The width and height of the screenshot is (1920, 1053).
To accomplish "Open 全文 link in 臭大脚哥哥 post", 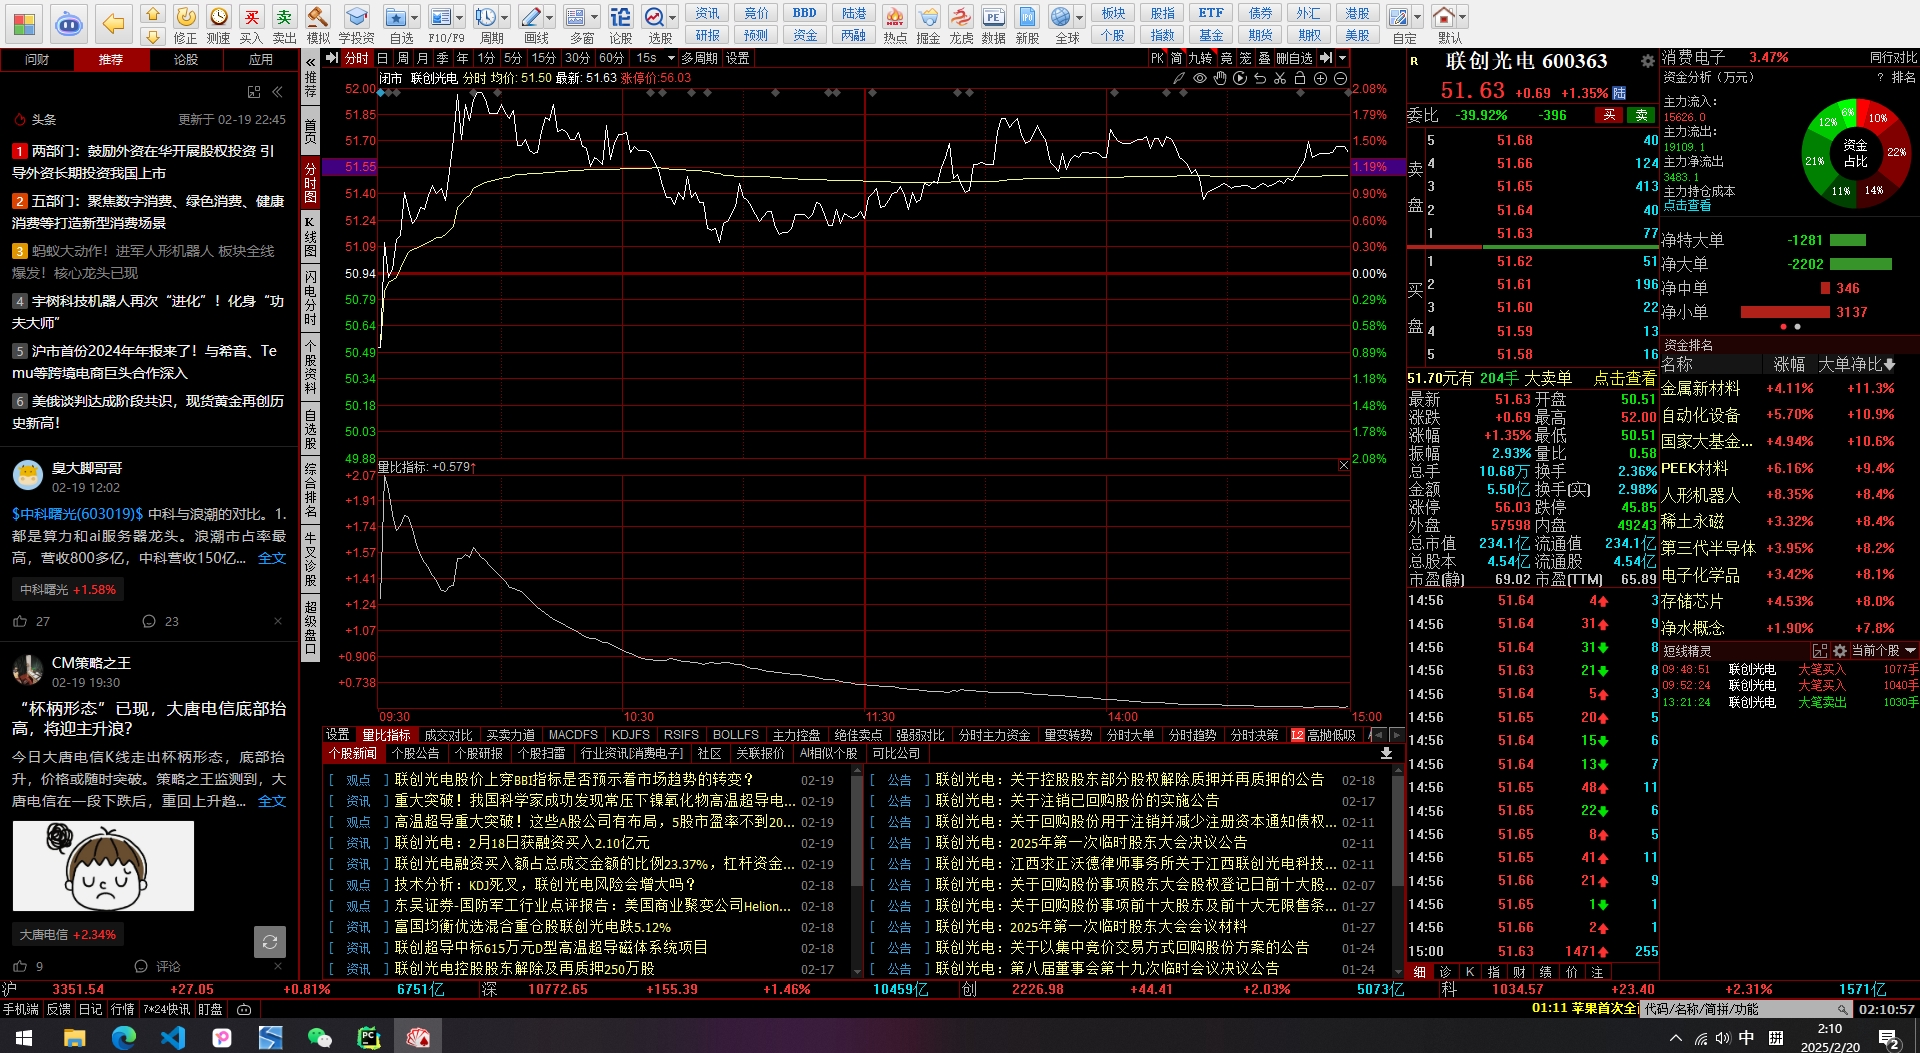I will pyautogui.click(x=272, y=558).
